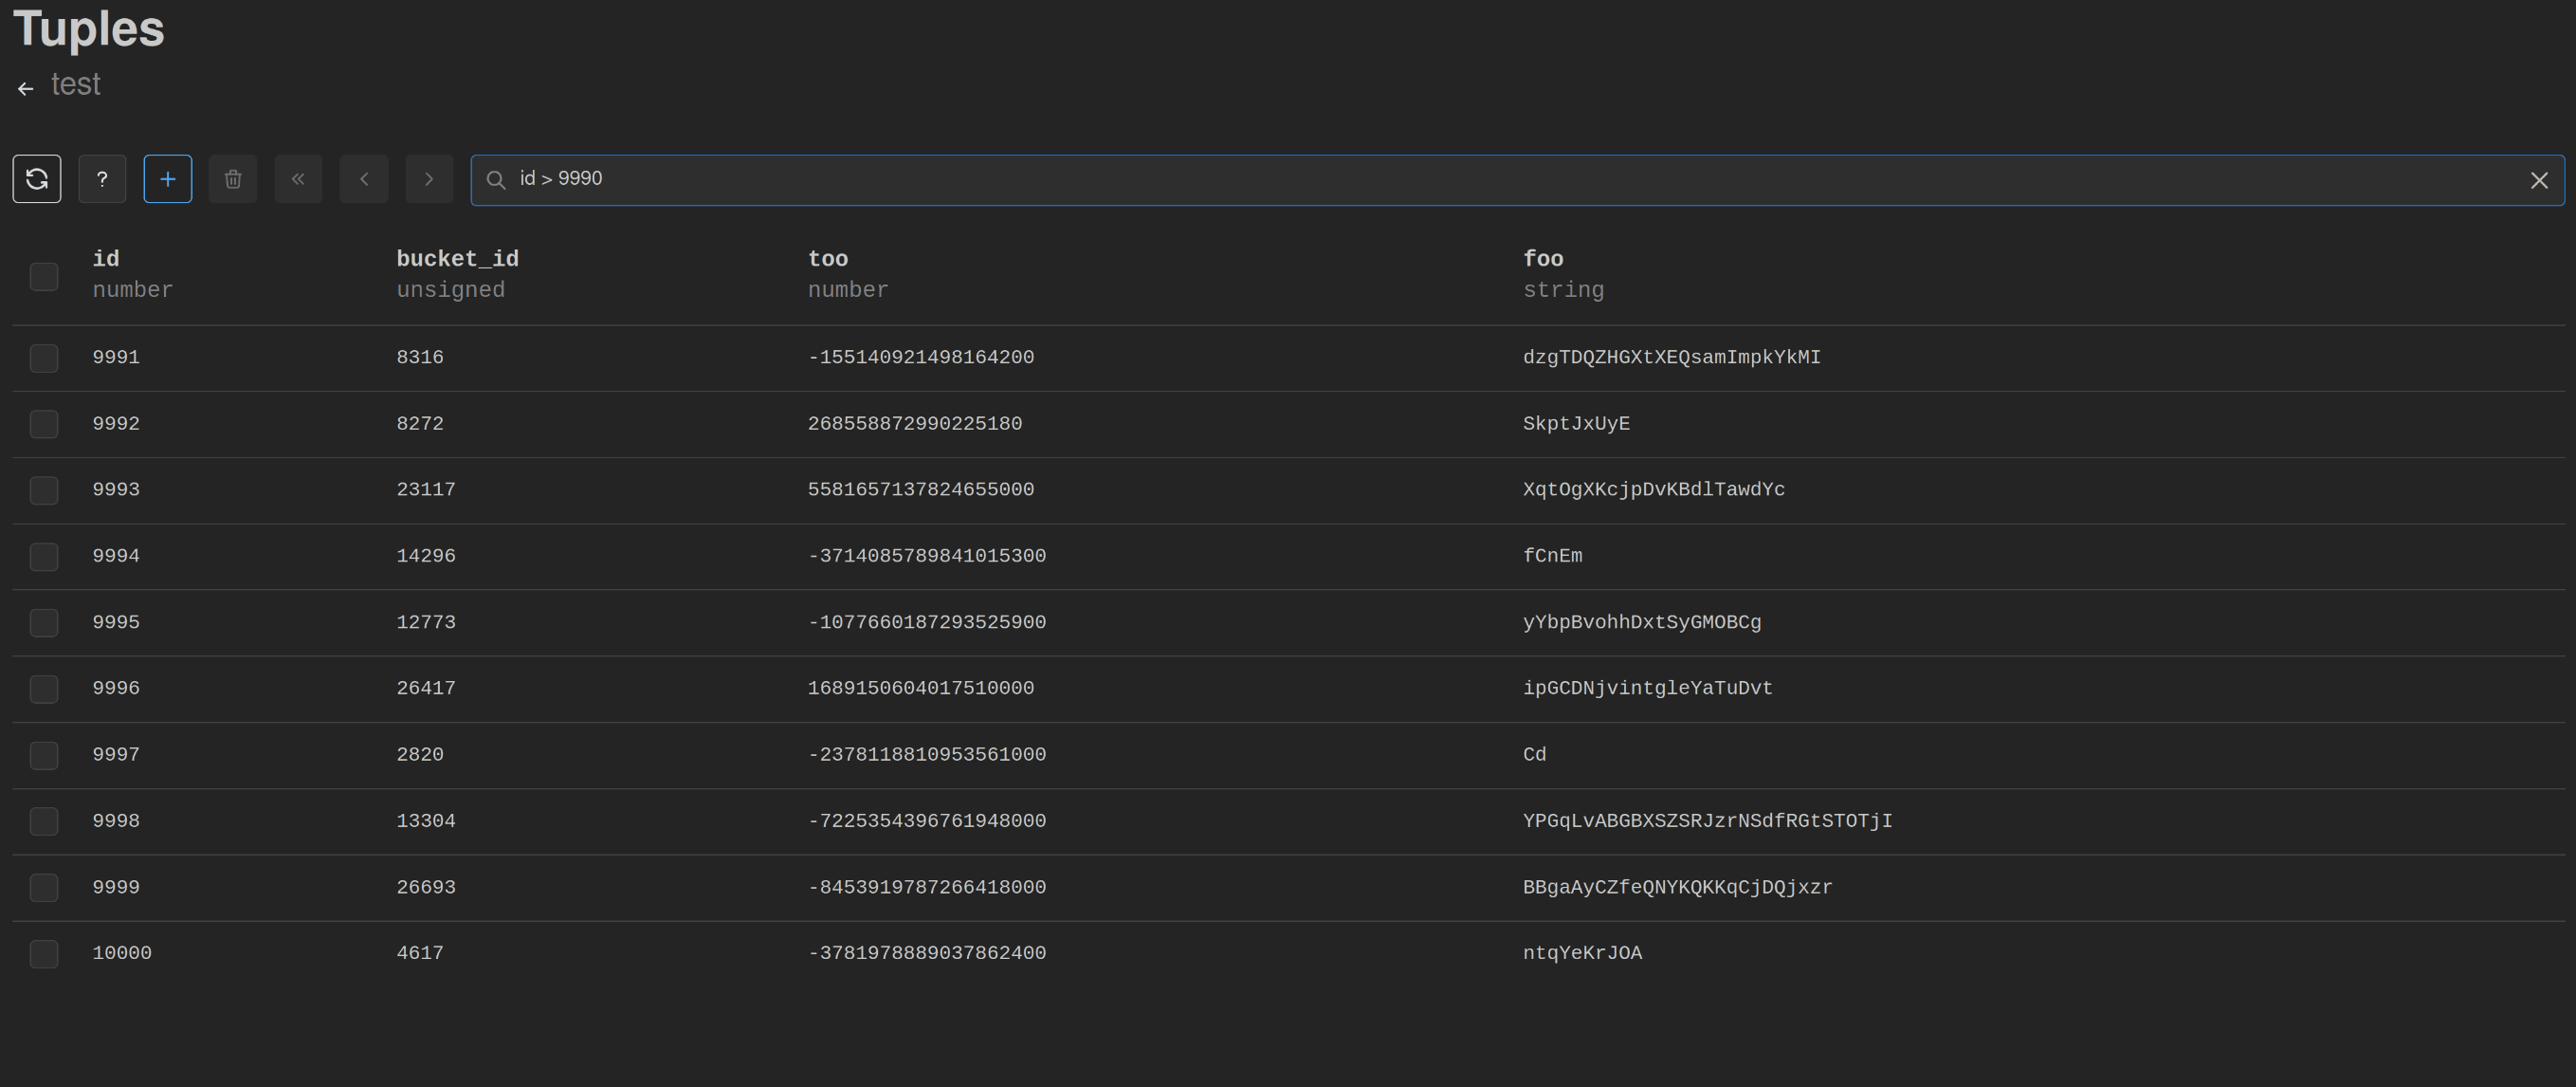
Task: Add a new tuple with plus icon
Action: pyautogui.click(x=168, y=179)
